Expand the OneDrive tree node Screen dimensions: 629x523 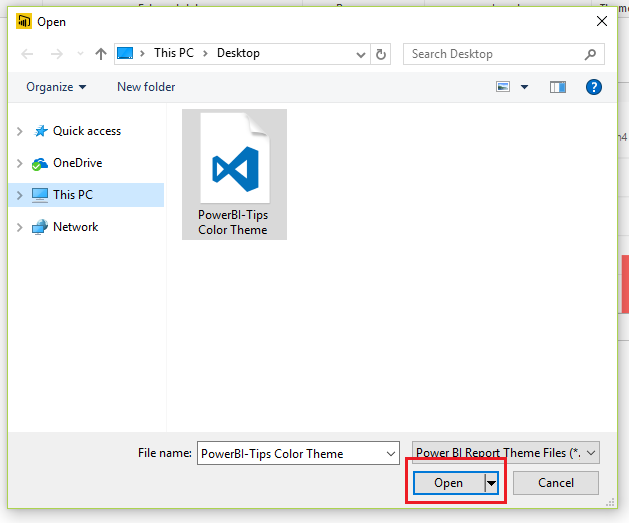(19, 163)
